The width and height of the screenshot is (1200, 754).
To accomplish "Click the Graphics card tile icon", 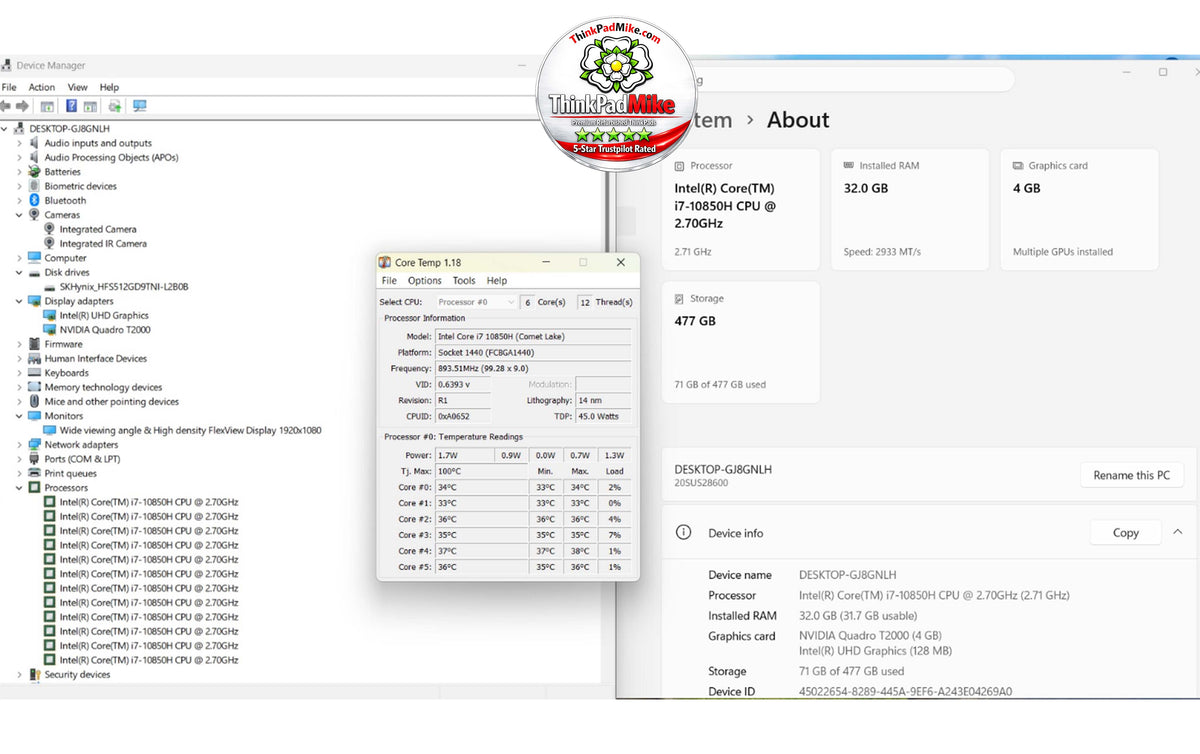I will (1018, 166).
